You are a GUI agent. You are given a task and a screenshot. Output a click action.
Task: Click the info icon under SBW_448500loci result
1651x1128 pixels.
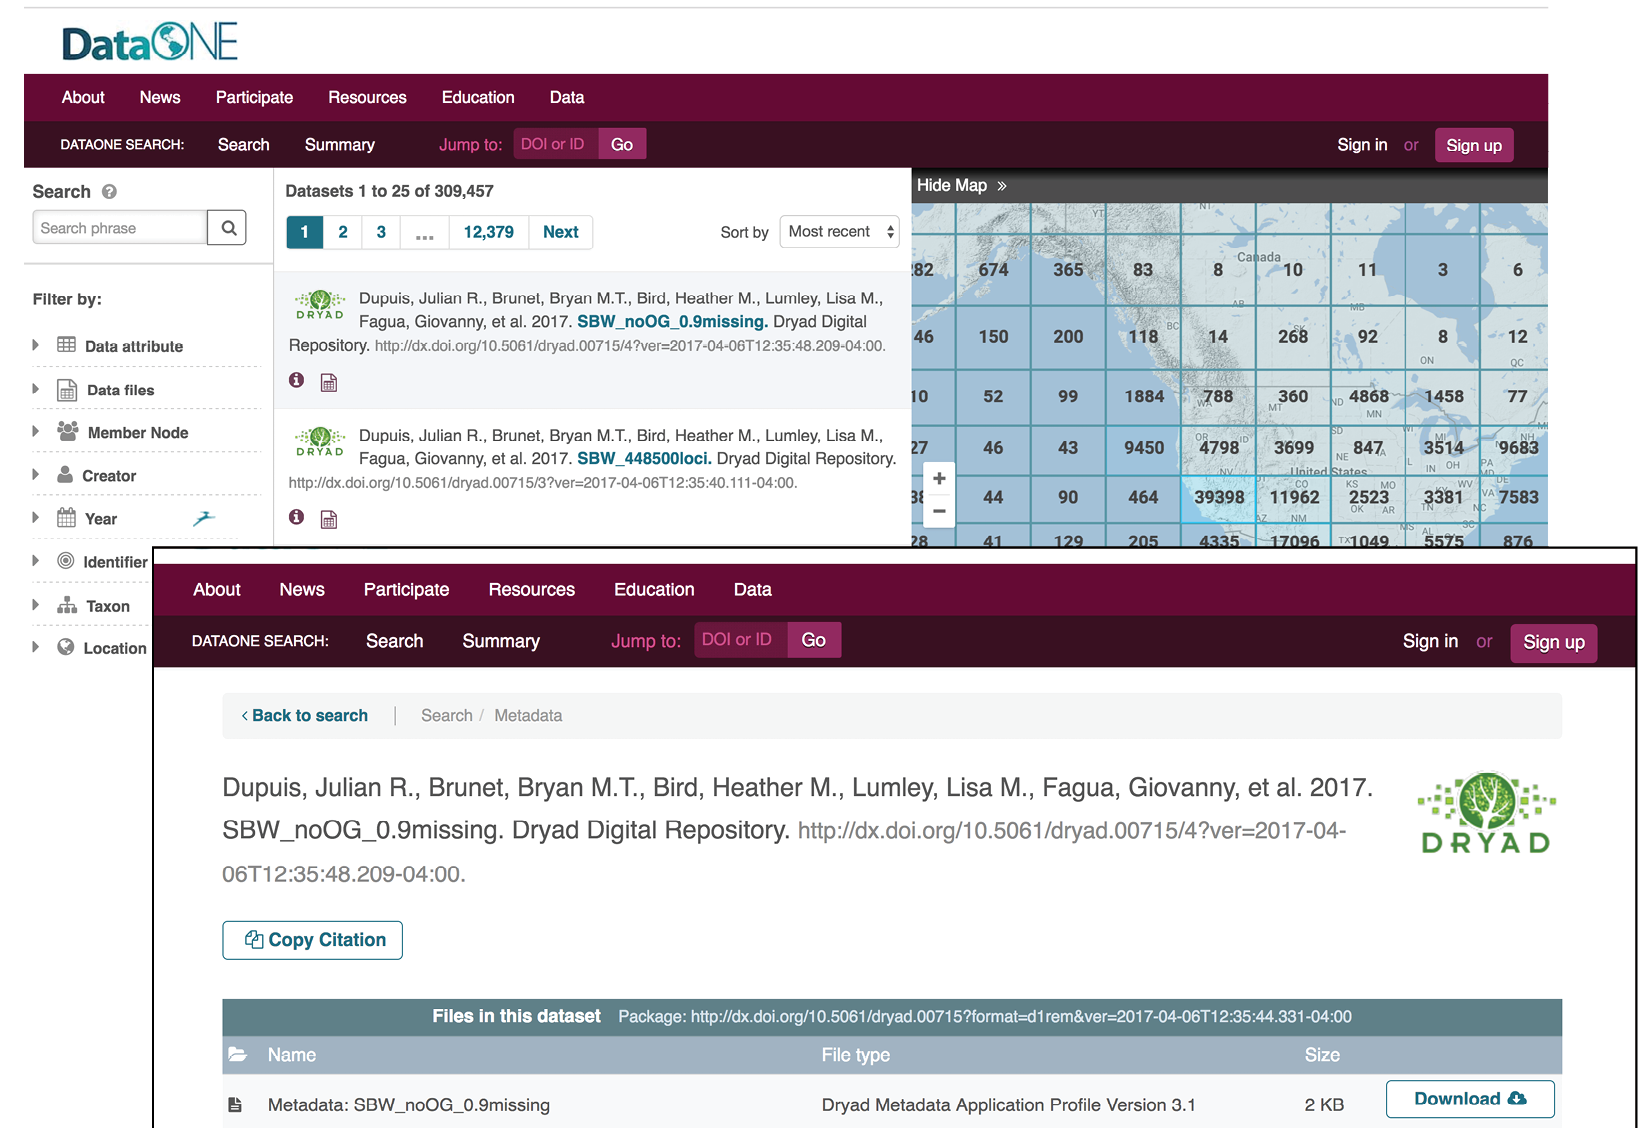[x=296, y=518]
